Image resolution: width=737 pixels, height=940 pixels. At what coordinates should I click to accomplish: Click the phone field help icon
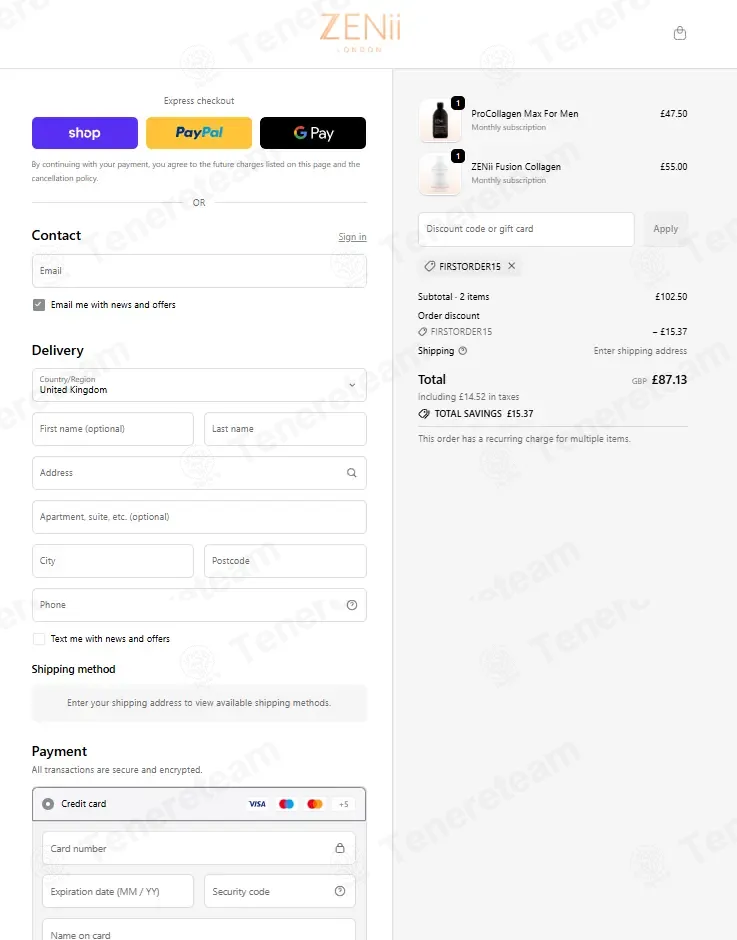[351, 605]
